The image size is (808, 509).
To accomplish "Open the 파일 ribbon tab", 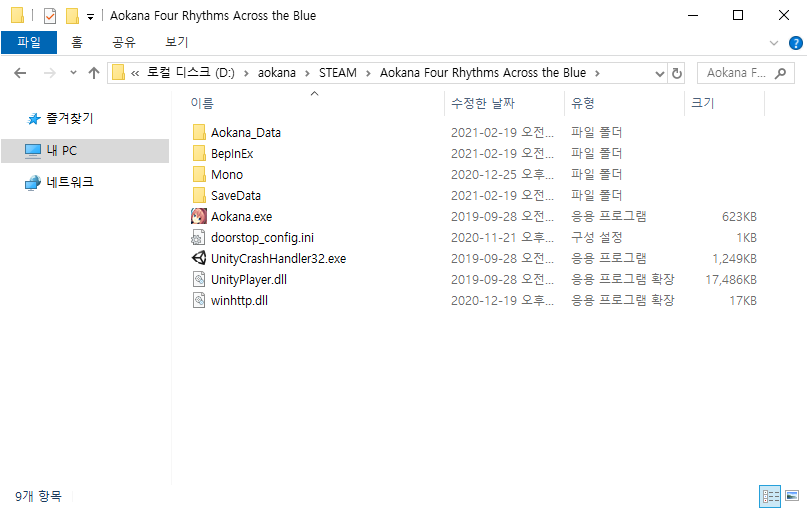I will (x=29, y=42).
